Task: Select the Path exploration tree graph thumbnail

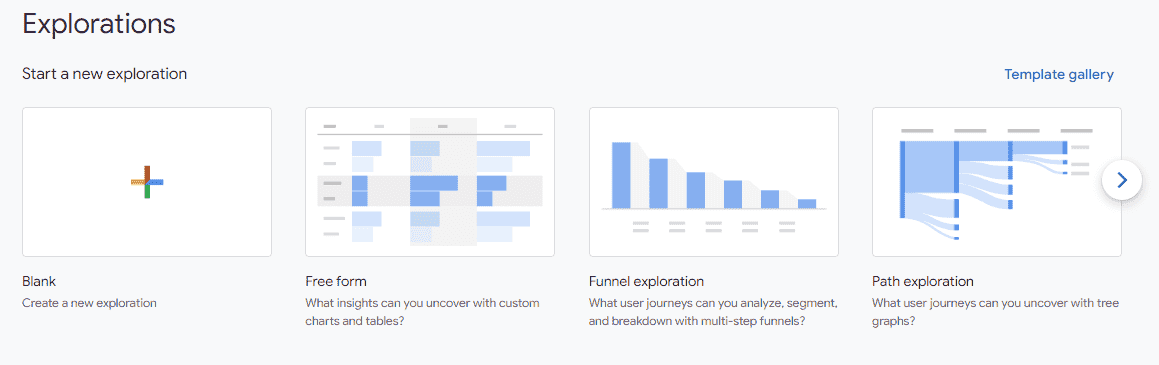Action: (x=996, y=182)
